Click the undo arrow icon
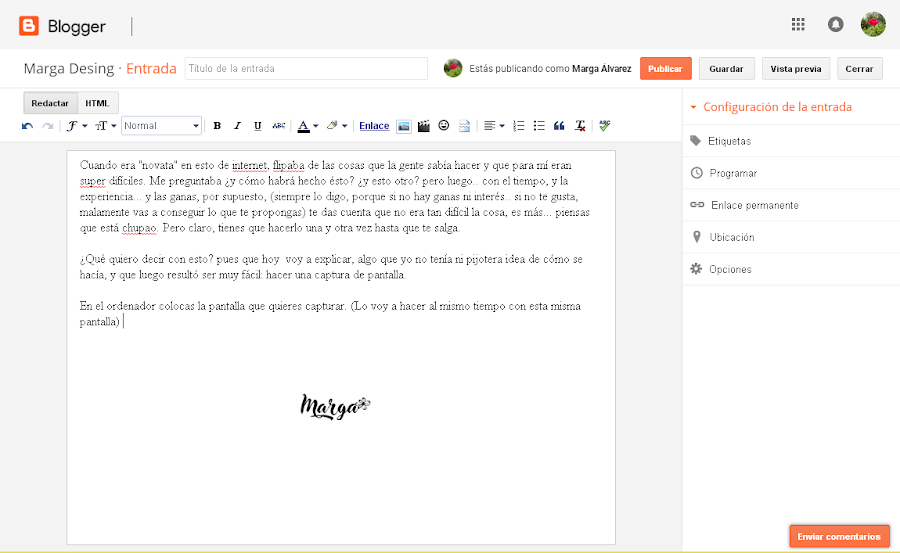900x553 pixels. (27, 126)
